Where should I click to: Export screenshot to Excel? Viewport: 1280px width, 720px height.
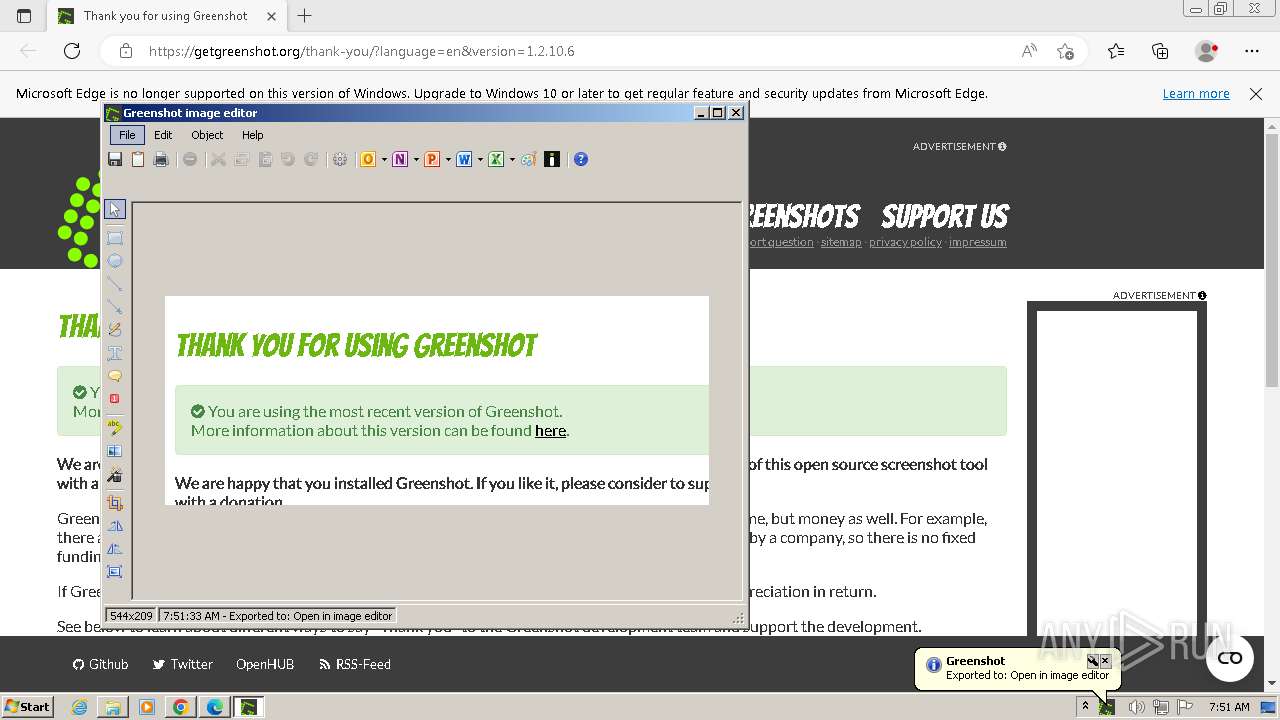pyautogui.click(x=496, y=159)
